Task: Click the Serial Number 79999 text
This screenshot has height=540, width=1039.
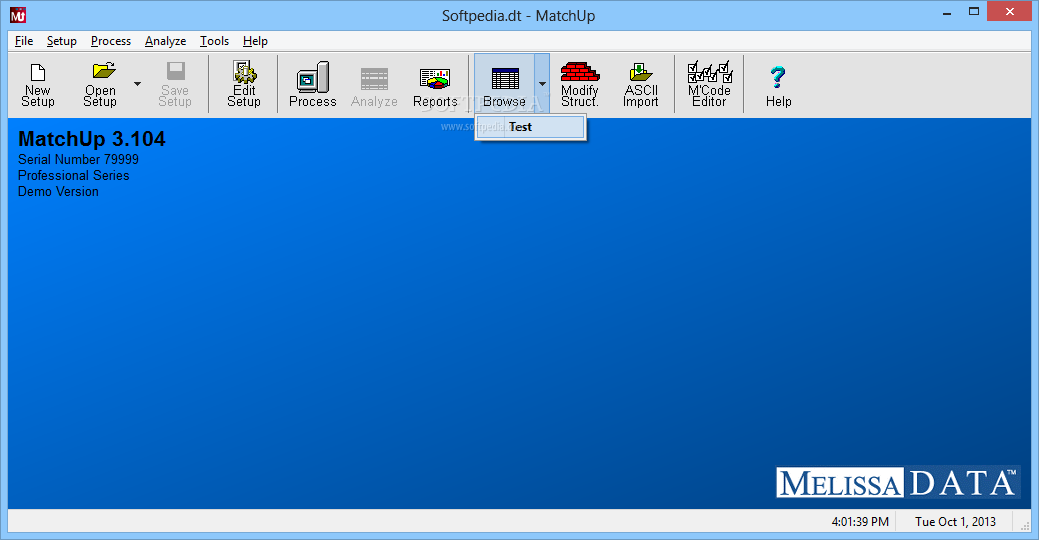Action: click(x=78, y=160)
